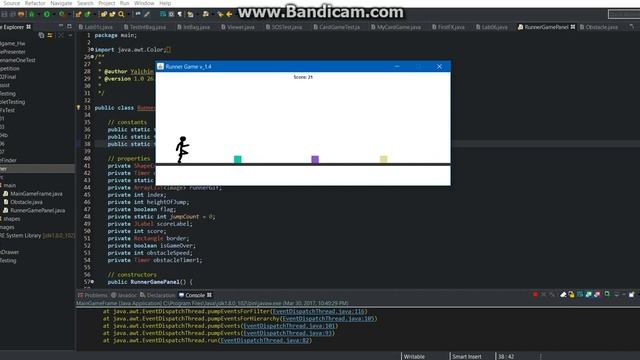This screenshot has height=360, width=640.
Task: Switch to IntBag.java editor tab
Action: [194, 27]
